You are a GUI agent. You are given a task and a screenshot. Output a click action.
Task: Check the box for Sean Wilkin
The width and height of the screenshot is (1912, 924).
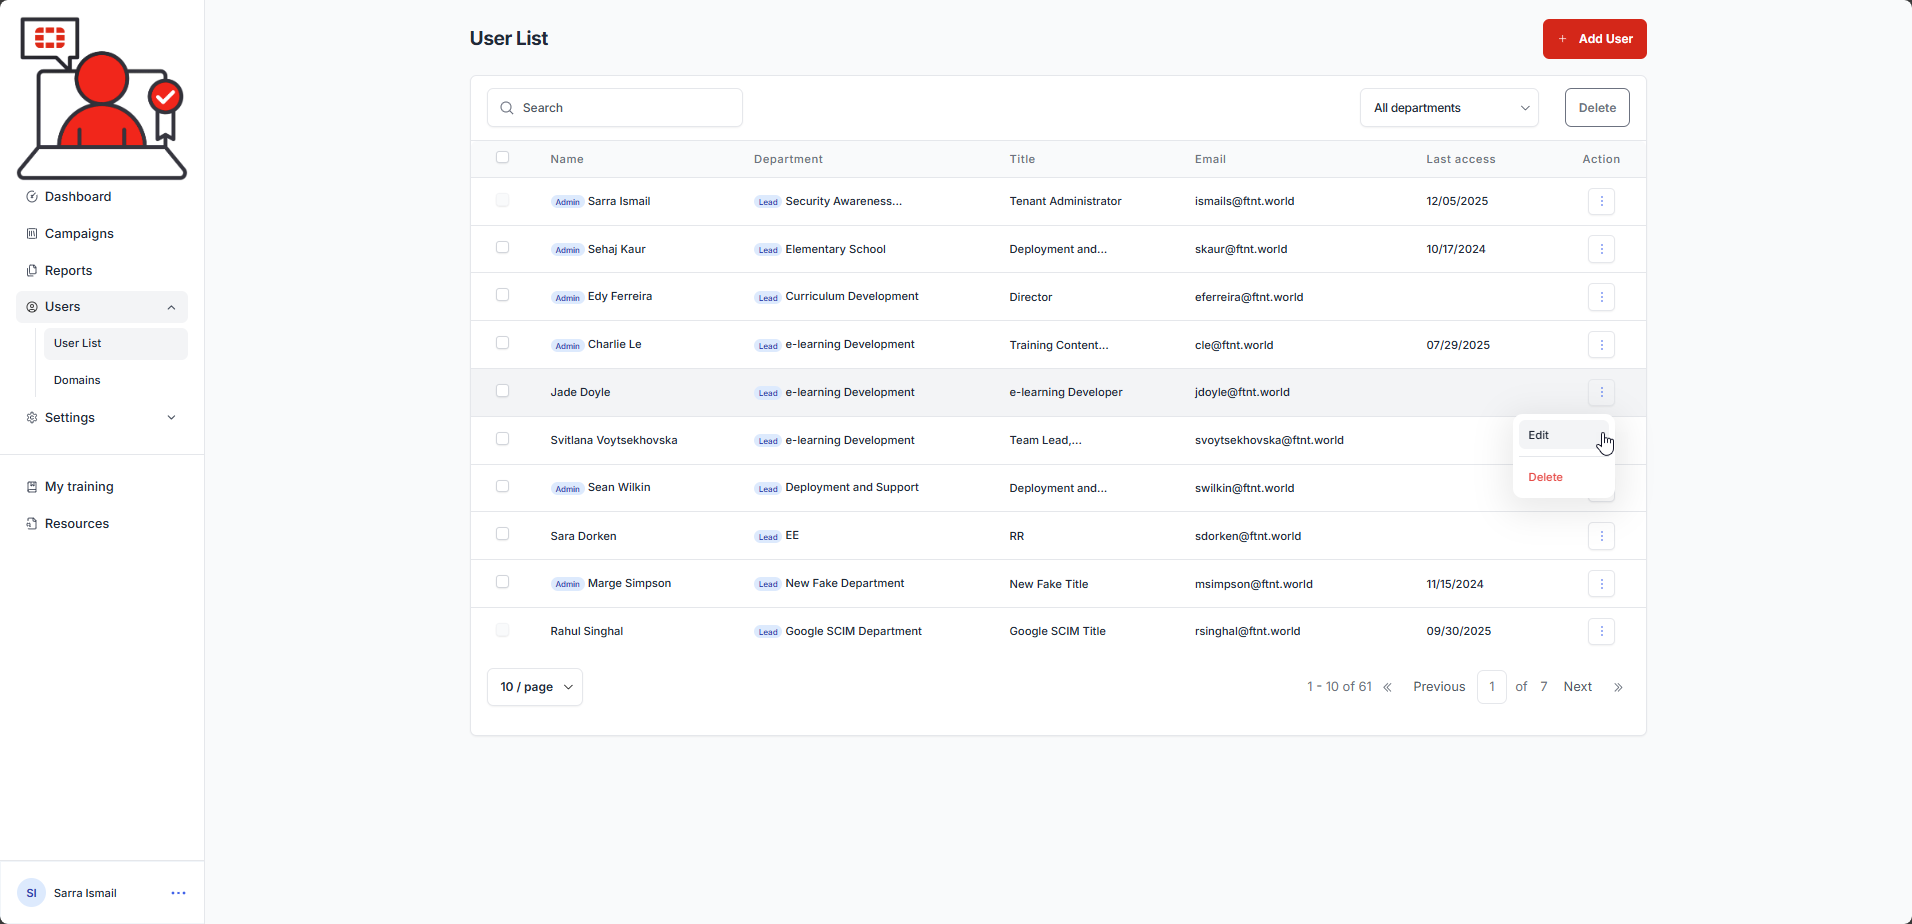click(x=503, y=486)
